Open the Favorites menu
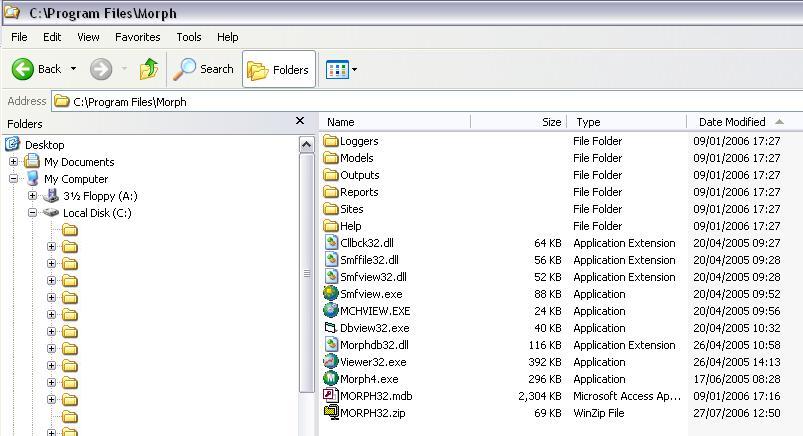The width and height of the screenshot is (803, 436). click(x=137, y=37)
